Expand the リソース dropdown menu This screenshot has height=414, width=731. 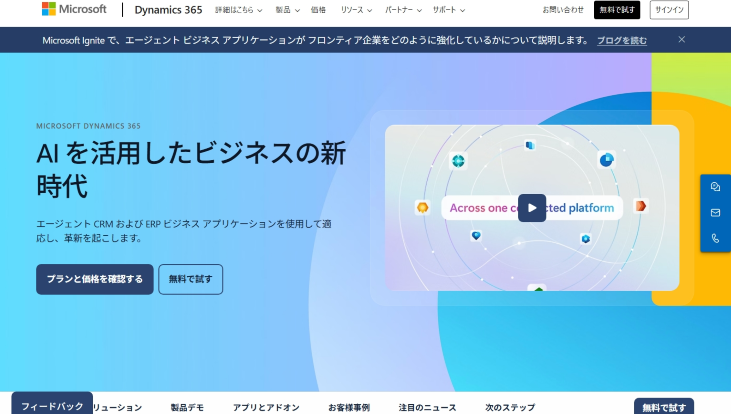click(358, 10)
